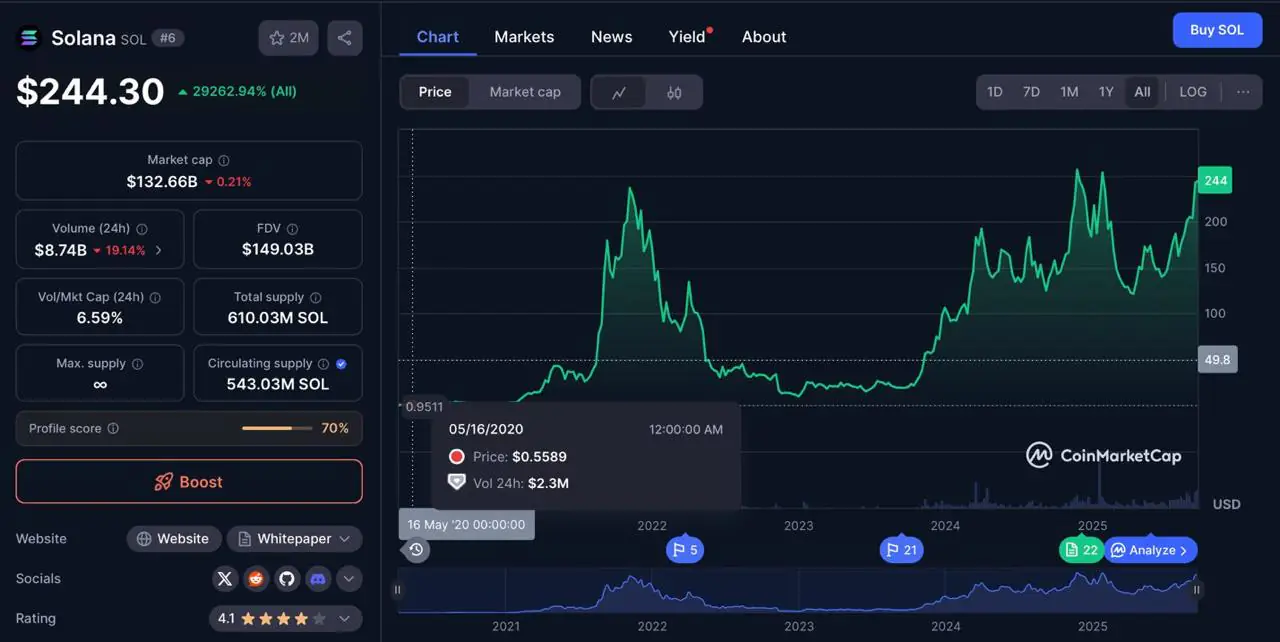
Task: Set chart range to All
Action: click(x=1142, y=92)
